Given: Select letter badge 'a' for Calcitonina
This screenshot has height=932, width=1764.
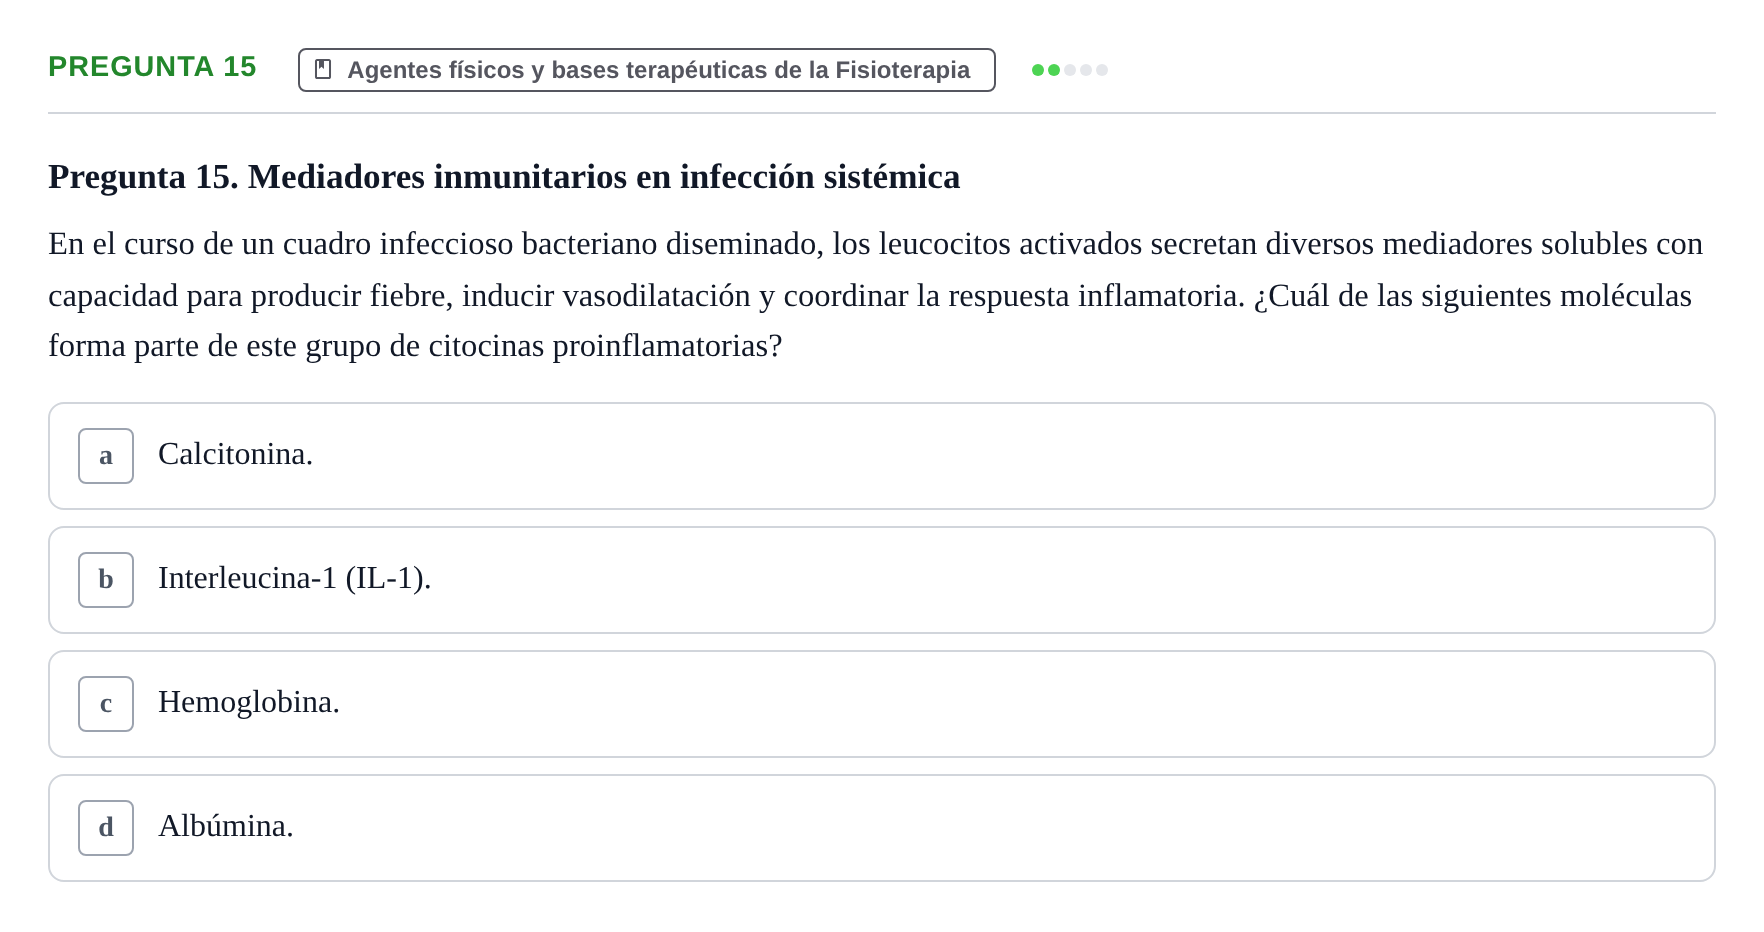Looking at the screenshot, I should click(x=106, y=456).
